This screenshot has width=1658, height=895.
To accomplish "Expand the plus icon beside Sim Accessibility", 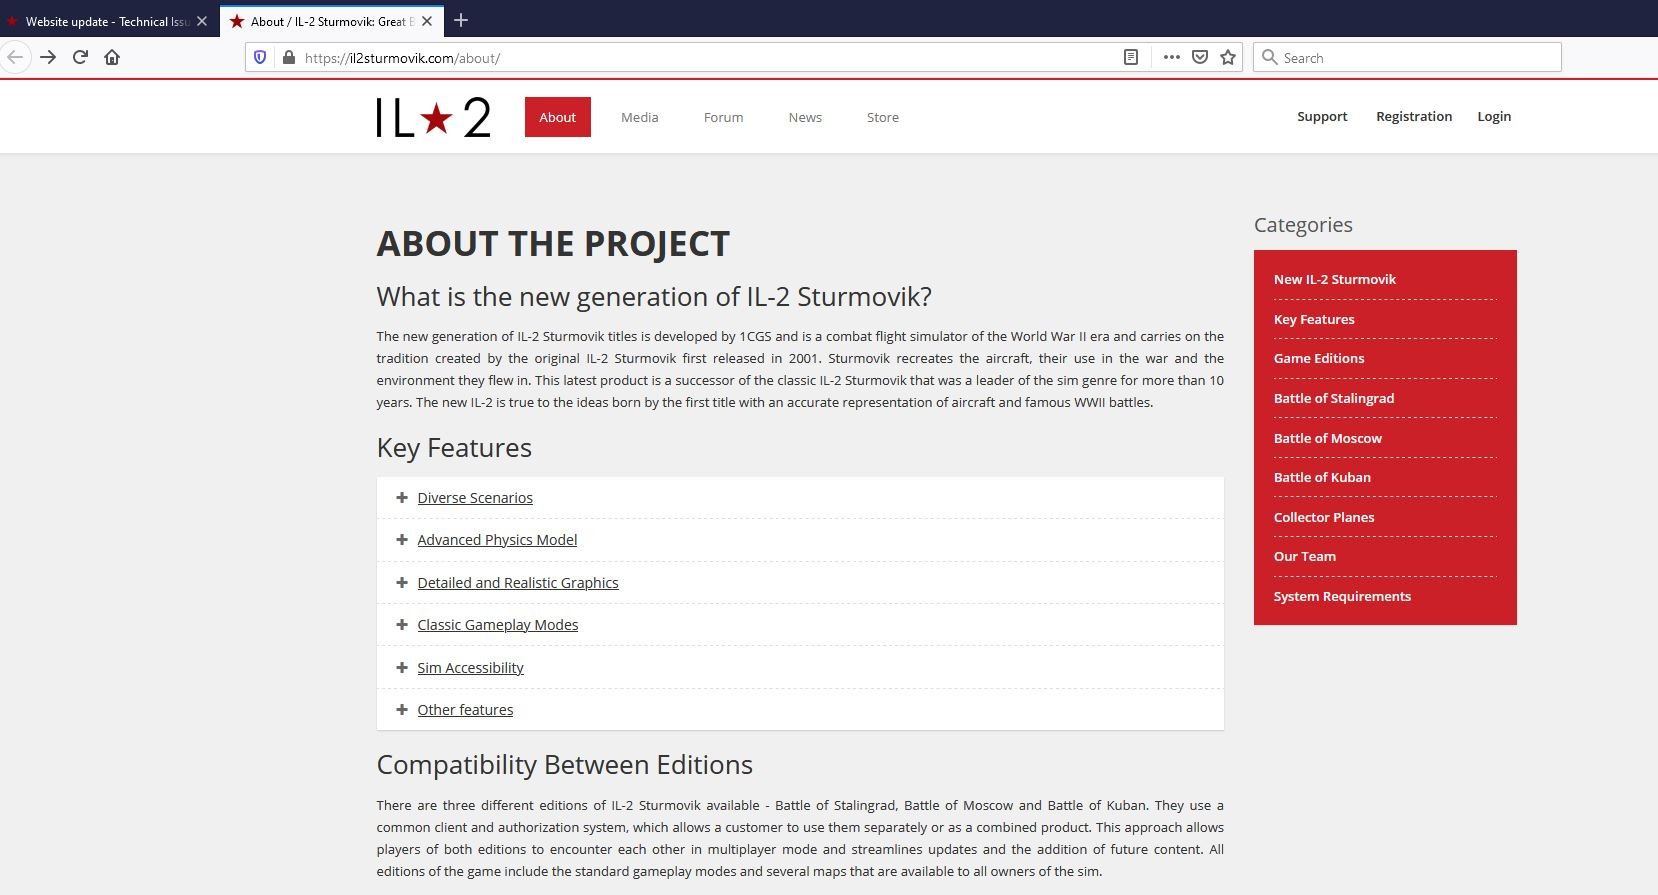I will pos(401,667).
